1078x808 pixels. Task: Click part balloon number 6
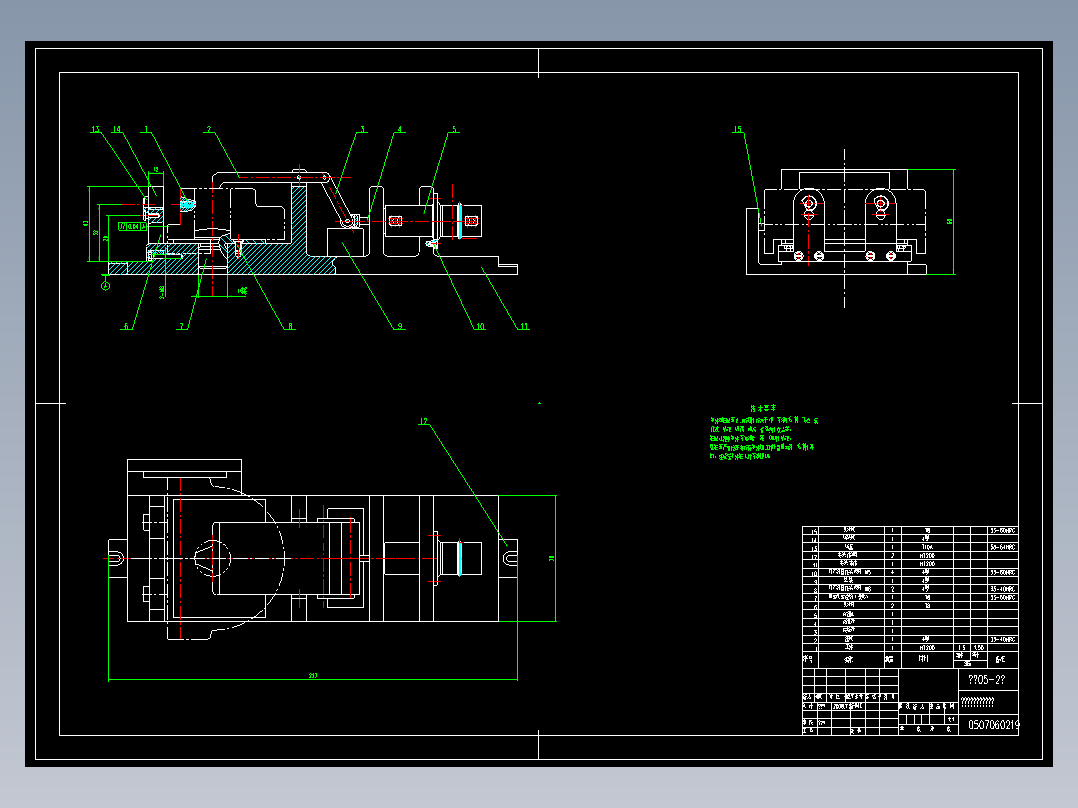click(126, 326)
